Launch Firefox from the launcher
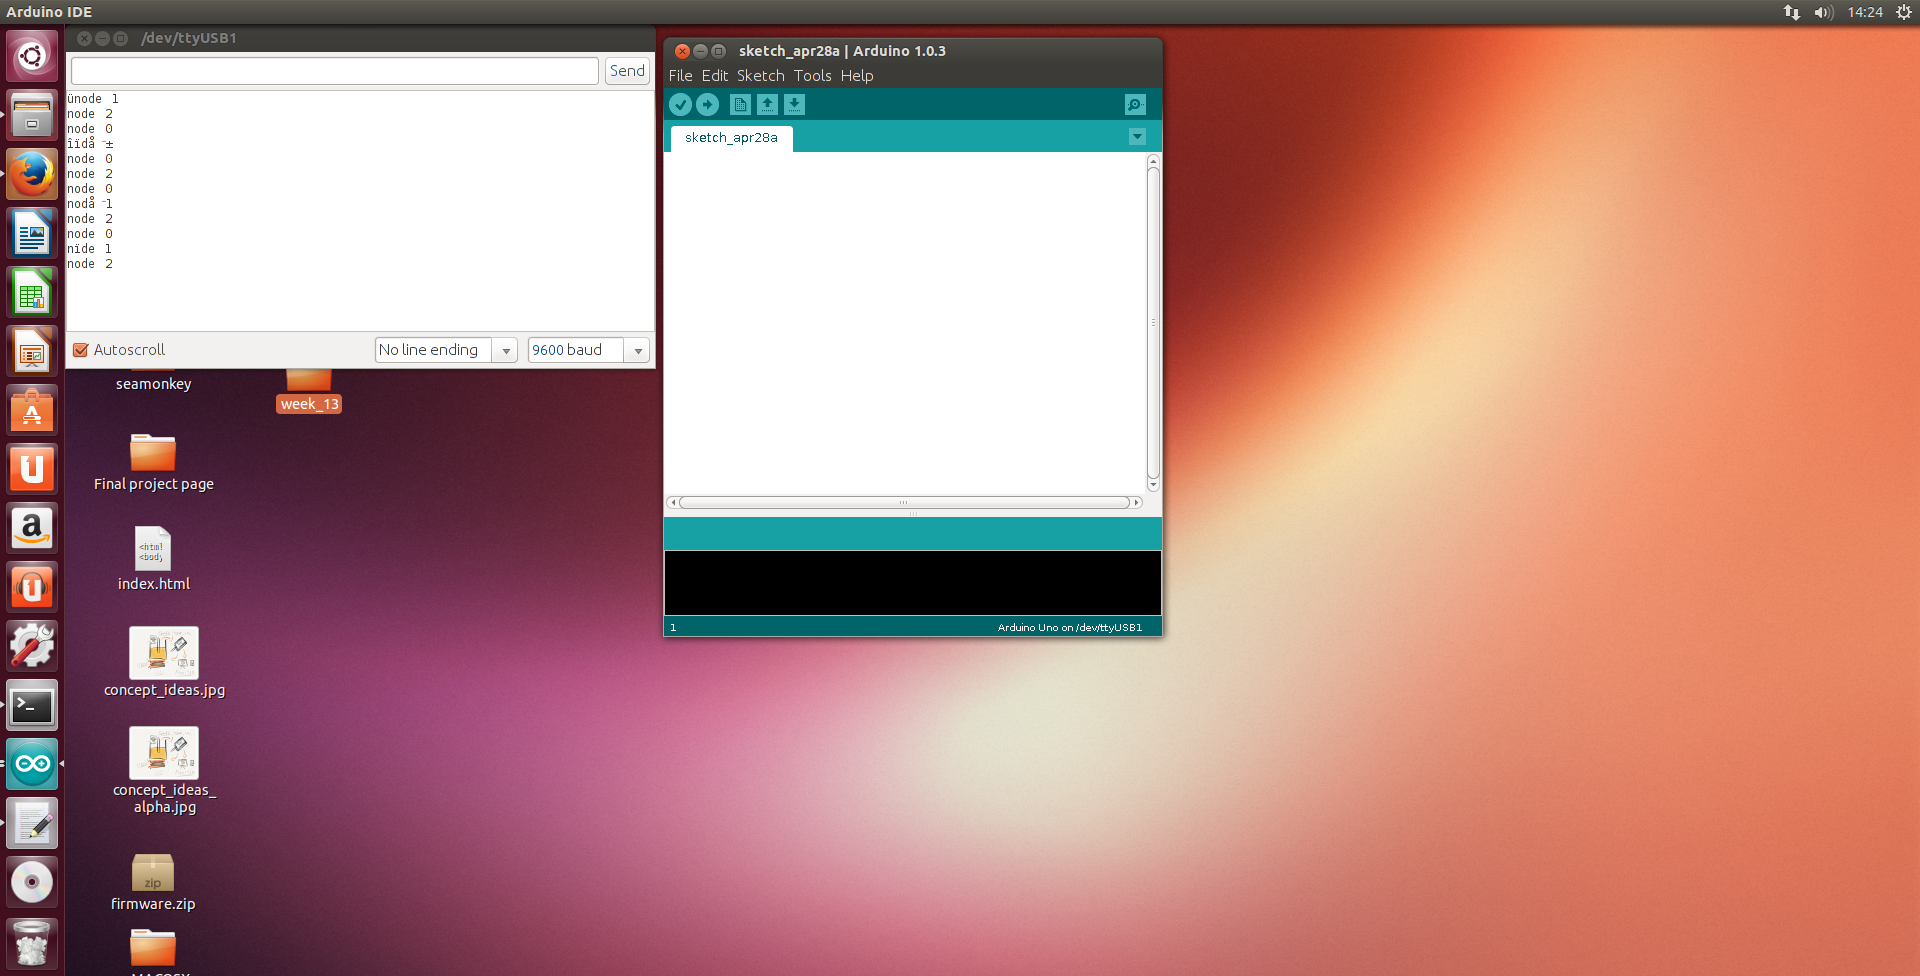This screenshot has height=976, width=1920. [x=32, y=174]
